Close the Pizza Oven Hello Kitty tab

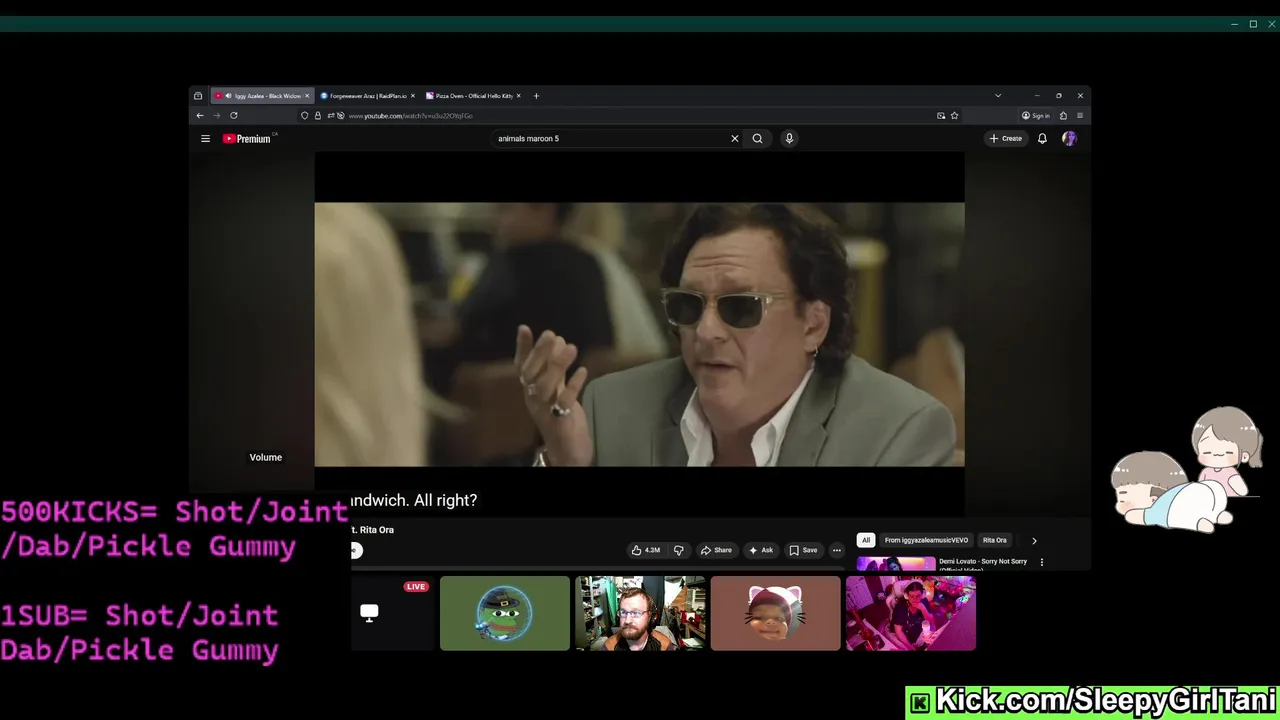518,96
